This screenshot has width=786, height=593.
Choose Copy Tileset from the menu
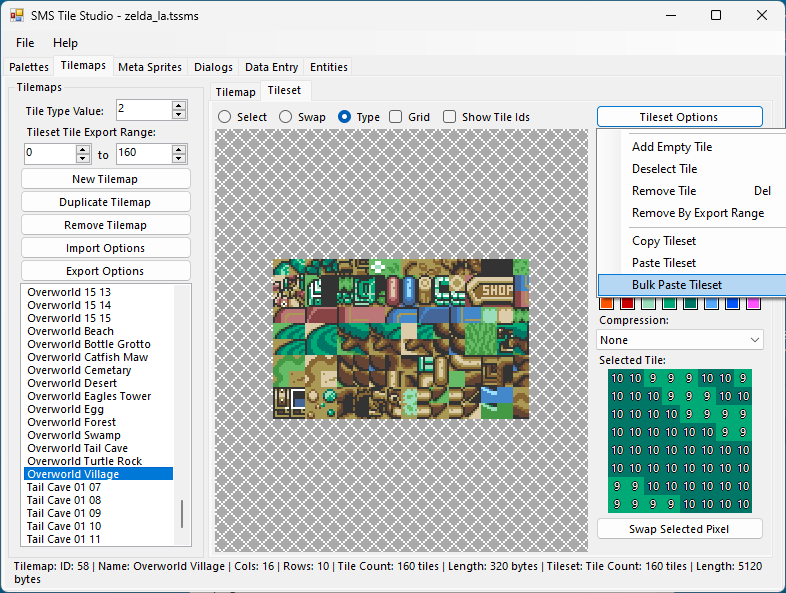(x=692, y=241)
